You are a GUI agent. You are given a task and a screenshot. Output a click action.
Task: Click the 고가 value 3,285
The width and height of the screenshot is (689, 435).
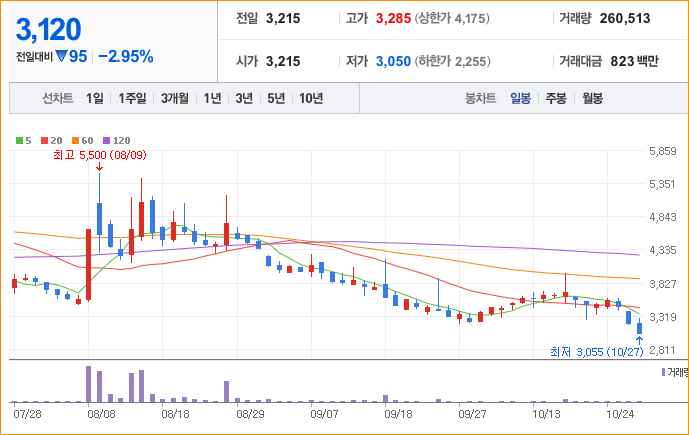393,18
